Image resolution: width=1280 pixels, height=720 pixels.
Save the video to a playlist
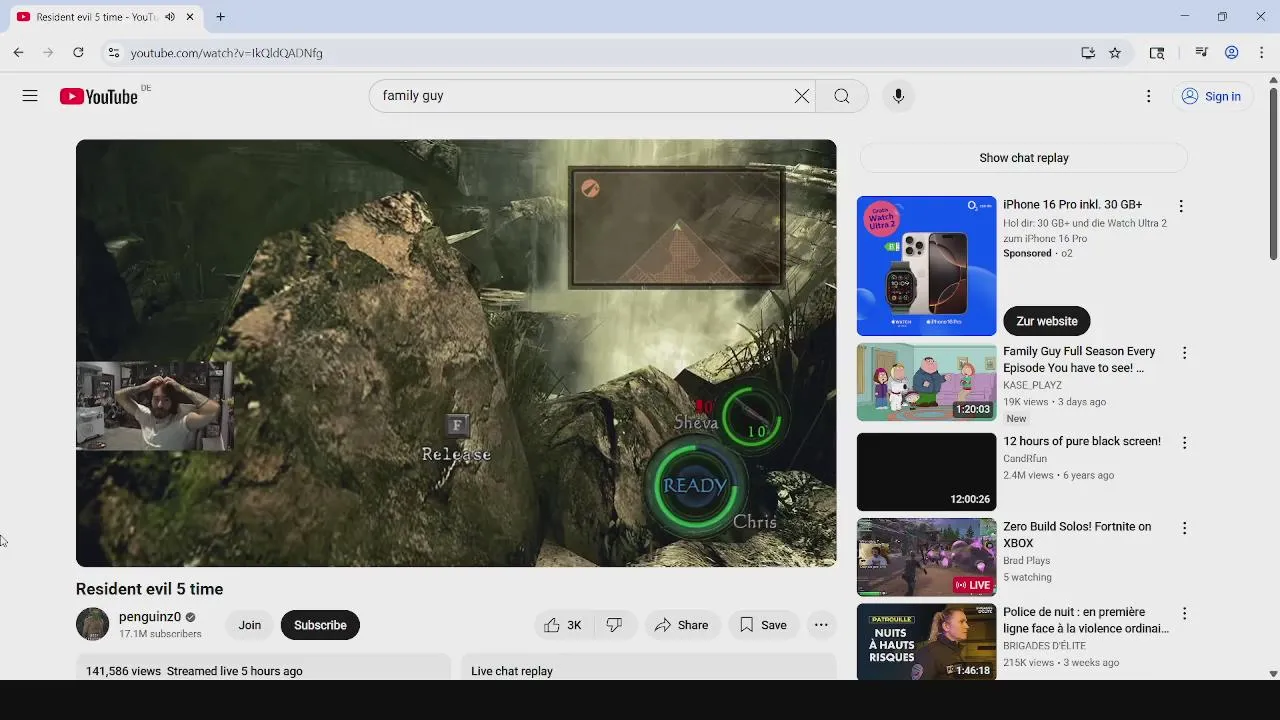point(763,625)
